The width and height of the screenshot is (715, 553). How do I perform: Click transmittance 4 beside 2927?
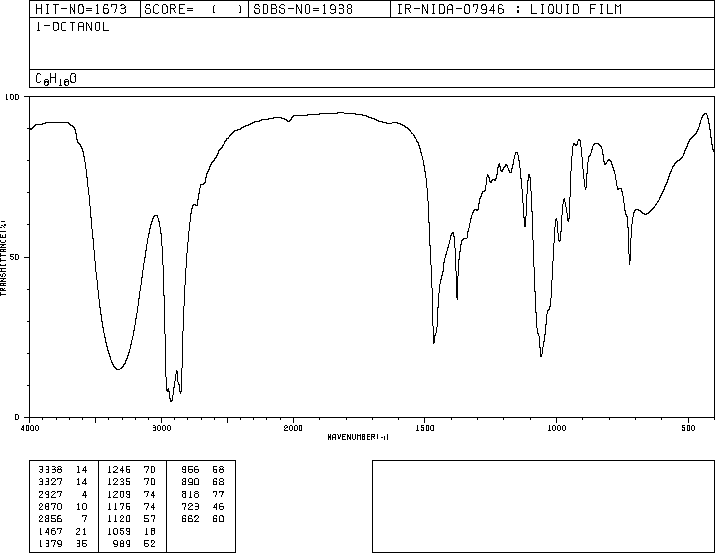(x=84, y=494)
